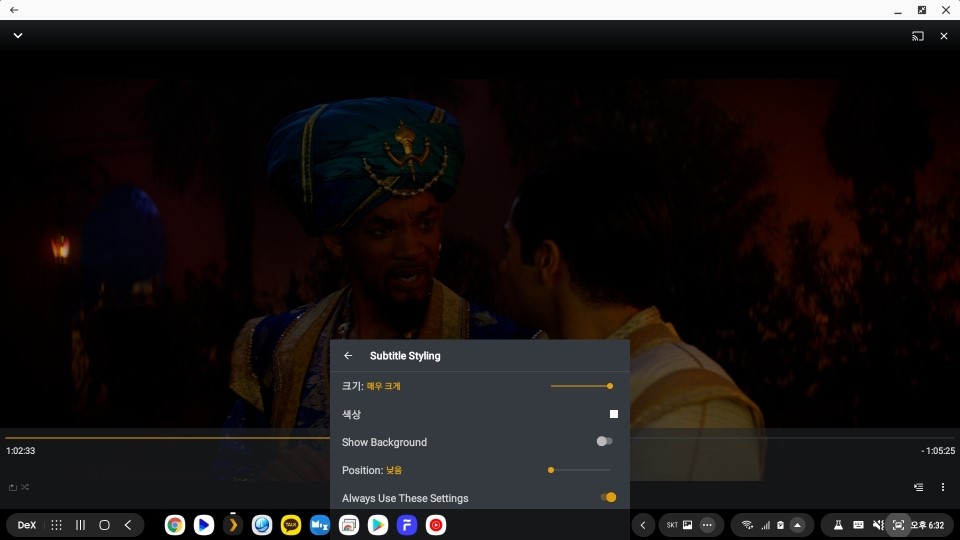Screen dimensions: 960x540
Task: Open the on-screen keyboard icon
Action: (x=858, y=525)
